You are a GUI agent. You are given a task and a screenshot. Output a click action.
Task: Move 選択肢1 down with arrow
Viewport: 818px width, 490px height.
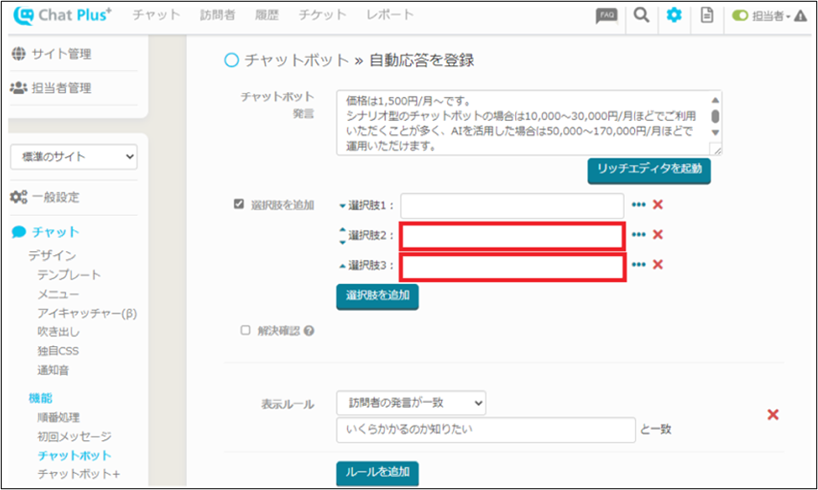(x=343, y=206)
